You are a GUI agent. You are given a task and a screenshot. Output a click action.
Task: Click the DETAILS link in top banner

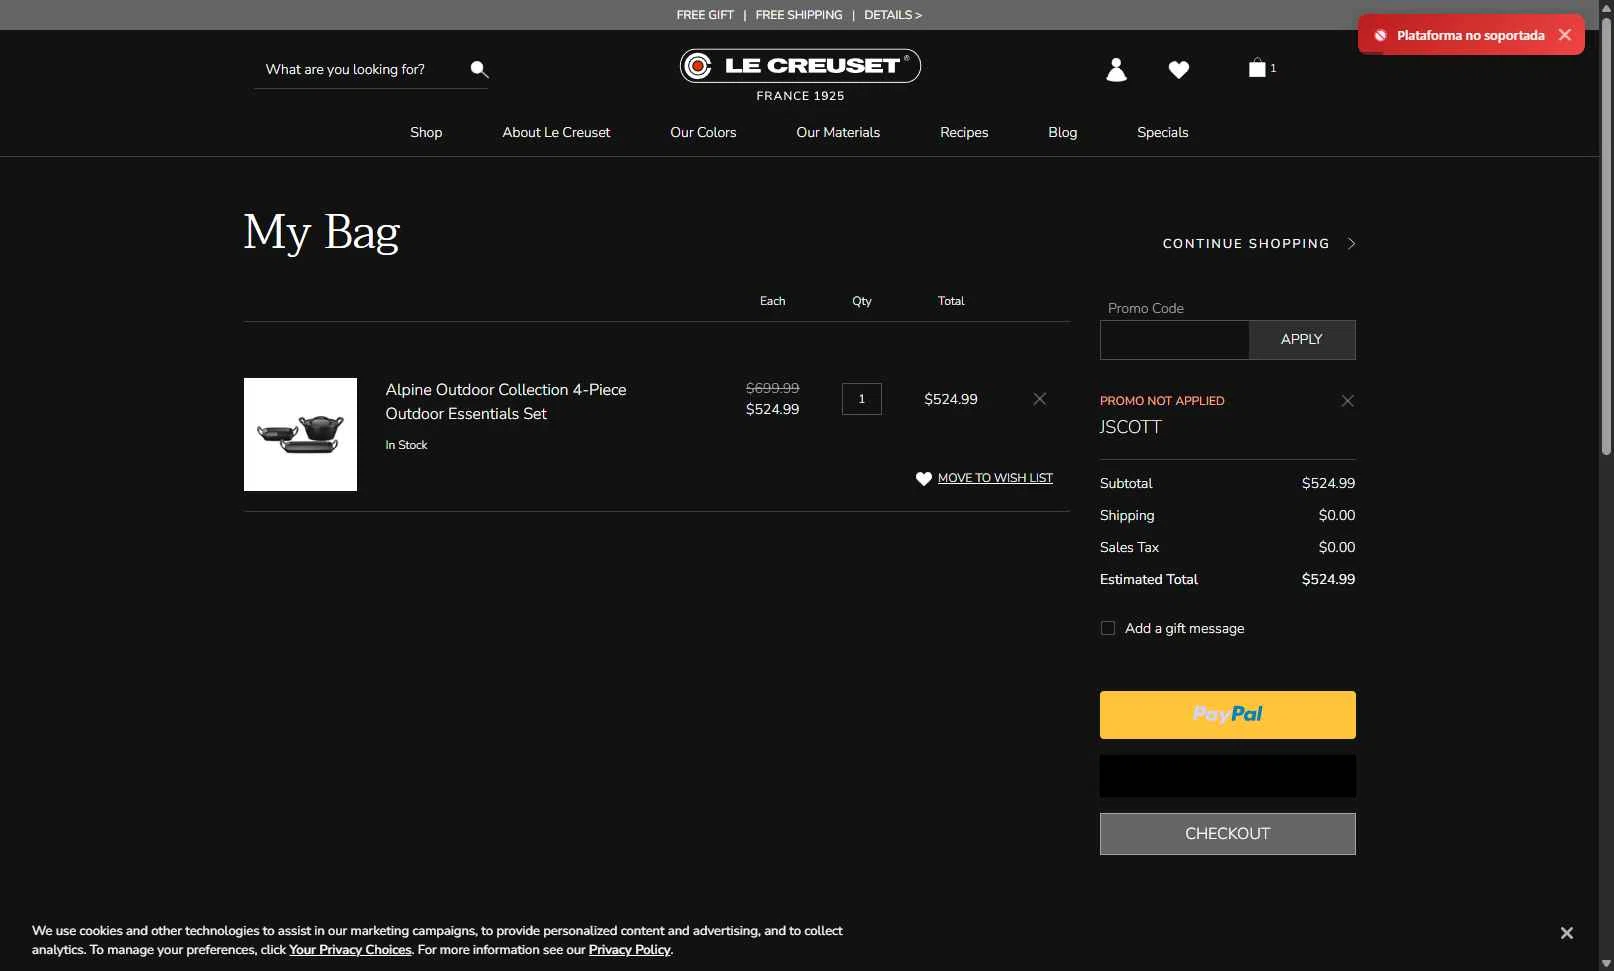click(x=893, y=15)
